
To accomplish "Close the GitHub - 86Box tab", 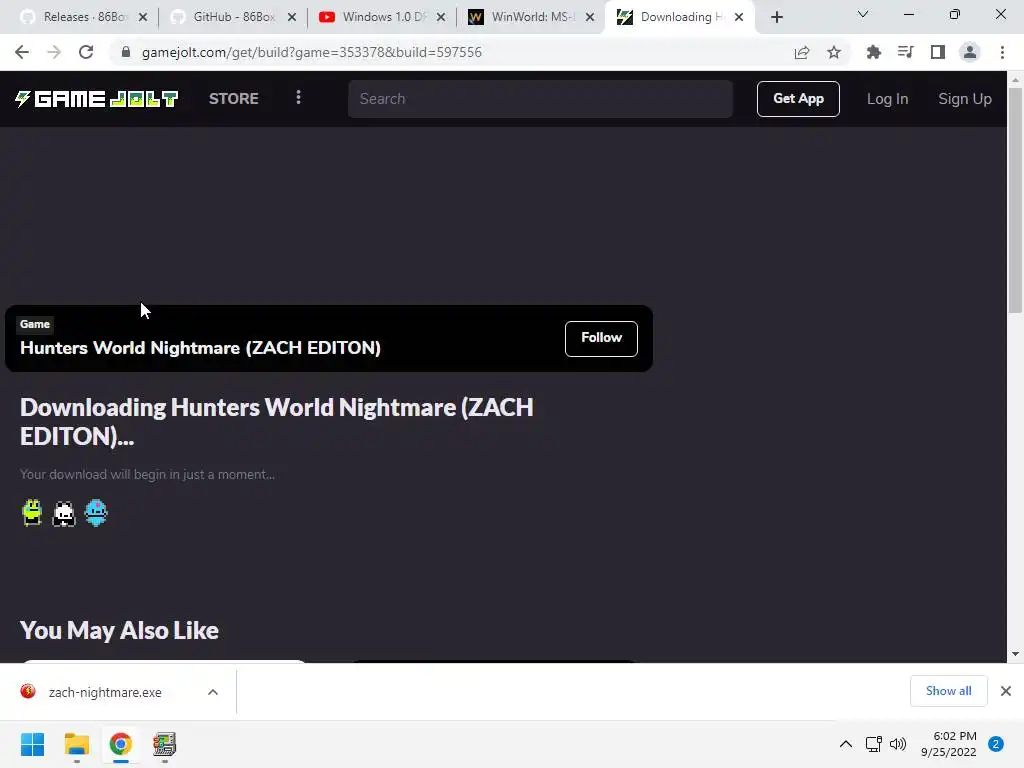I will [292, 17].
